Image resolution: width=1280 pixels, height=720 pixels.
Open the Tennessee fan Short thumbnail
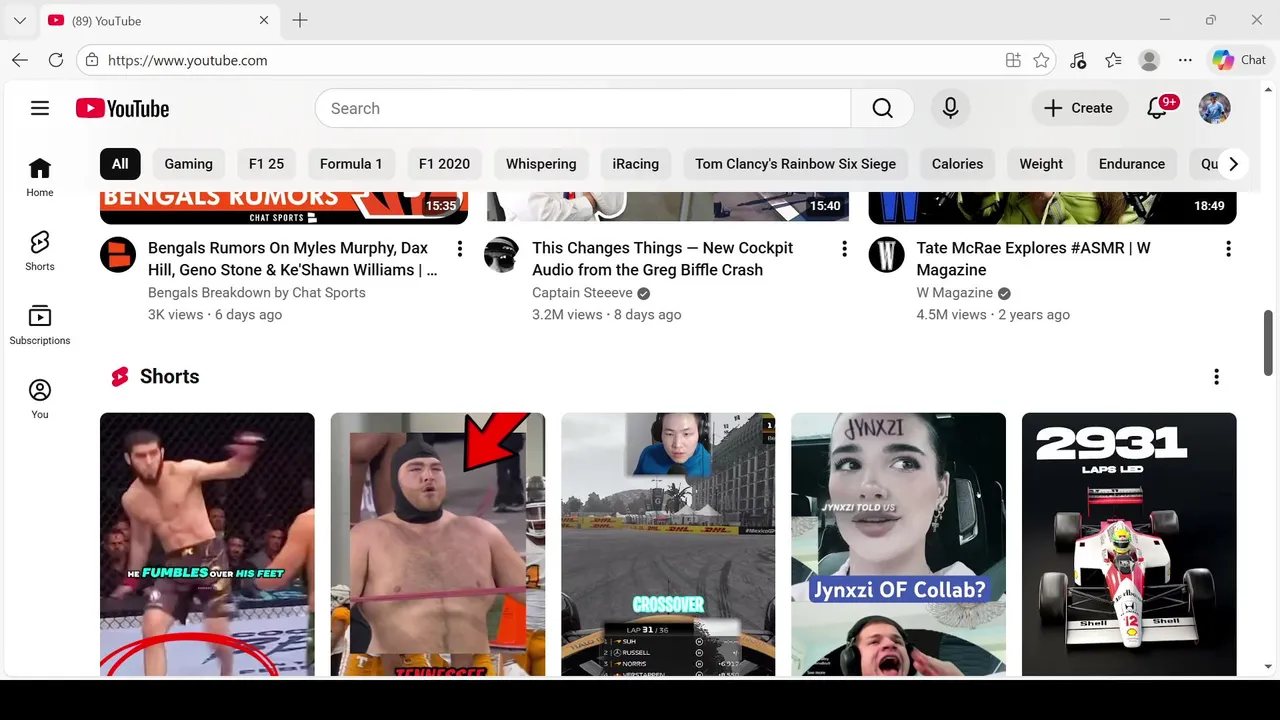(x=438, y=544)
